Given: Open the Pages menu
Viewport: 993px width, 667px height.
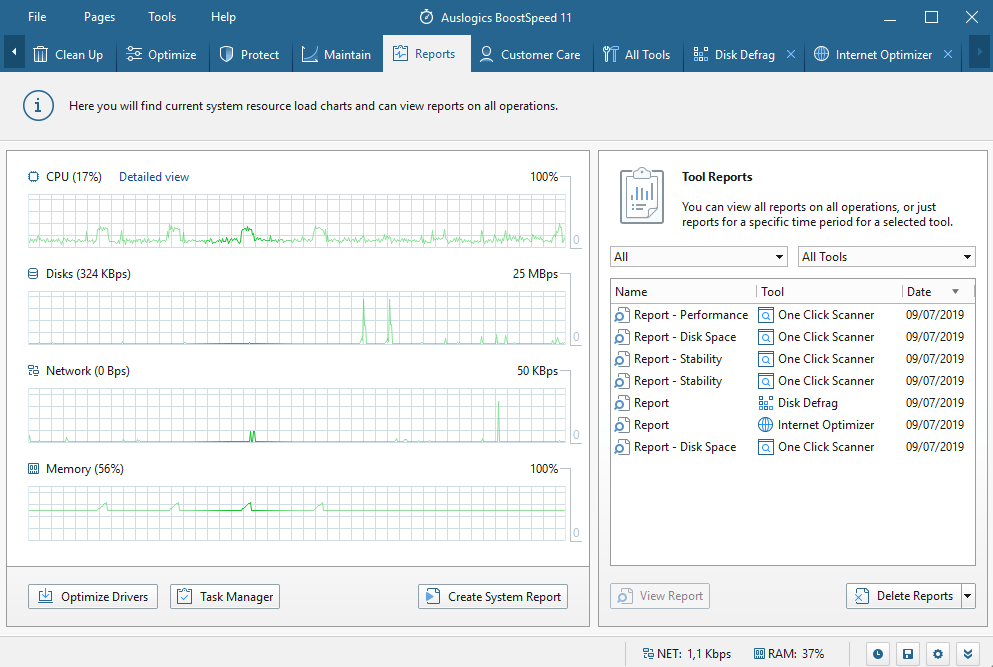Looking at the screenshot, I should coord(100,17).
